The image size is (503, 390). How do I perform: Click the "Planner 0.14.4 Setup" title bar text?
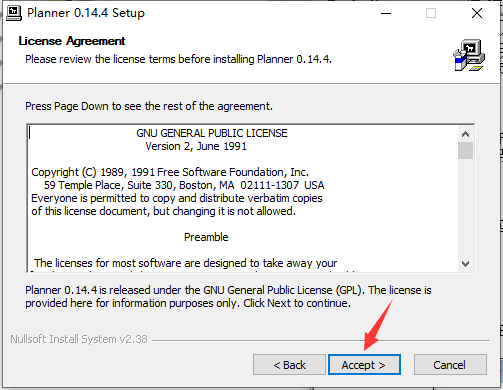[x=86, y=13]
